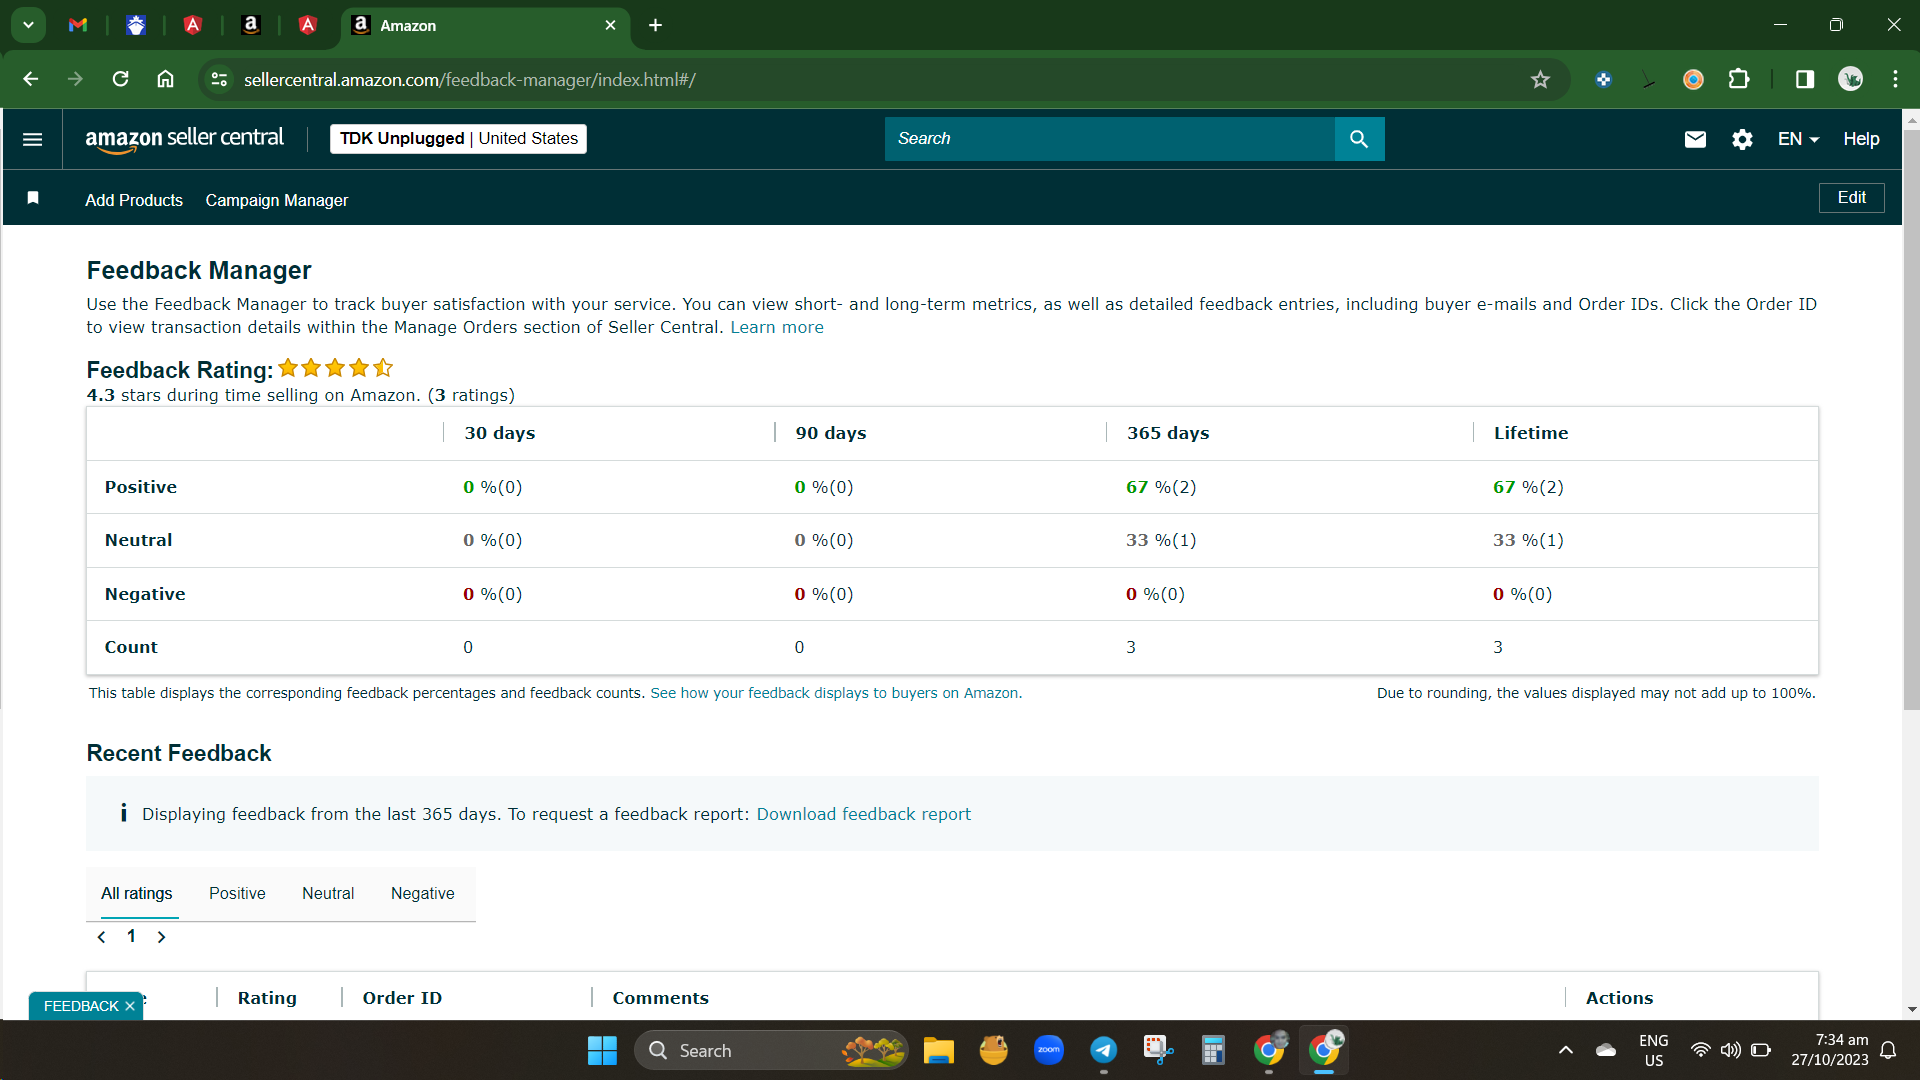Select the Negative feedback tab

(422, 893)
